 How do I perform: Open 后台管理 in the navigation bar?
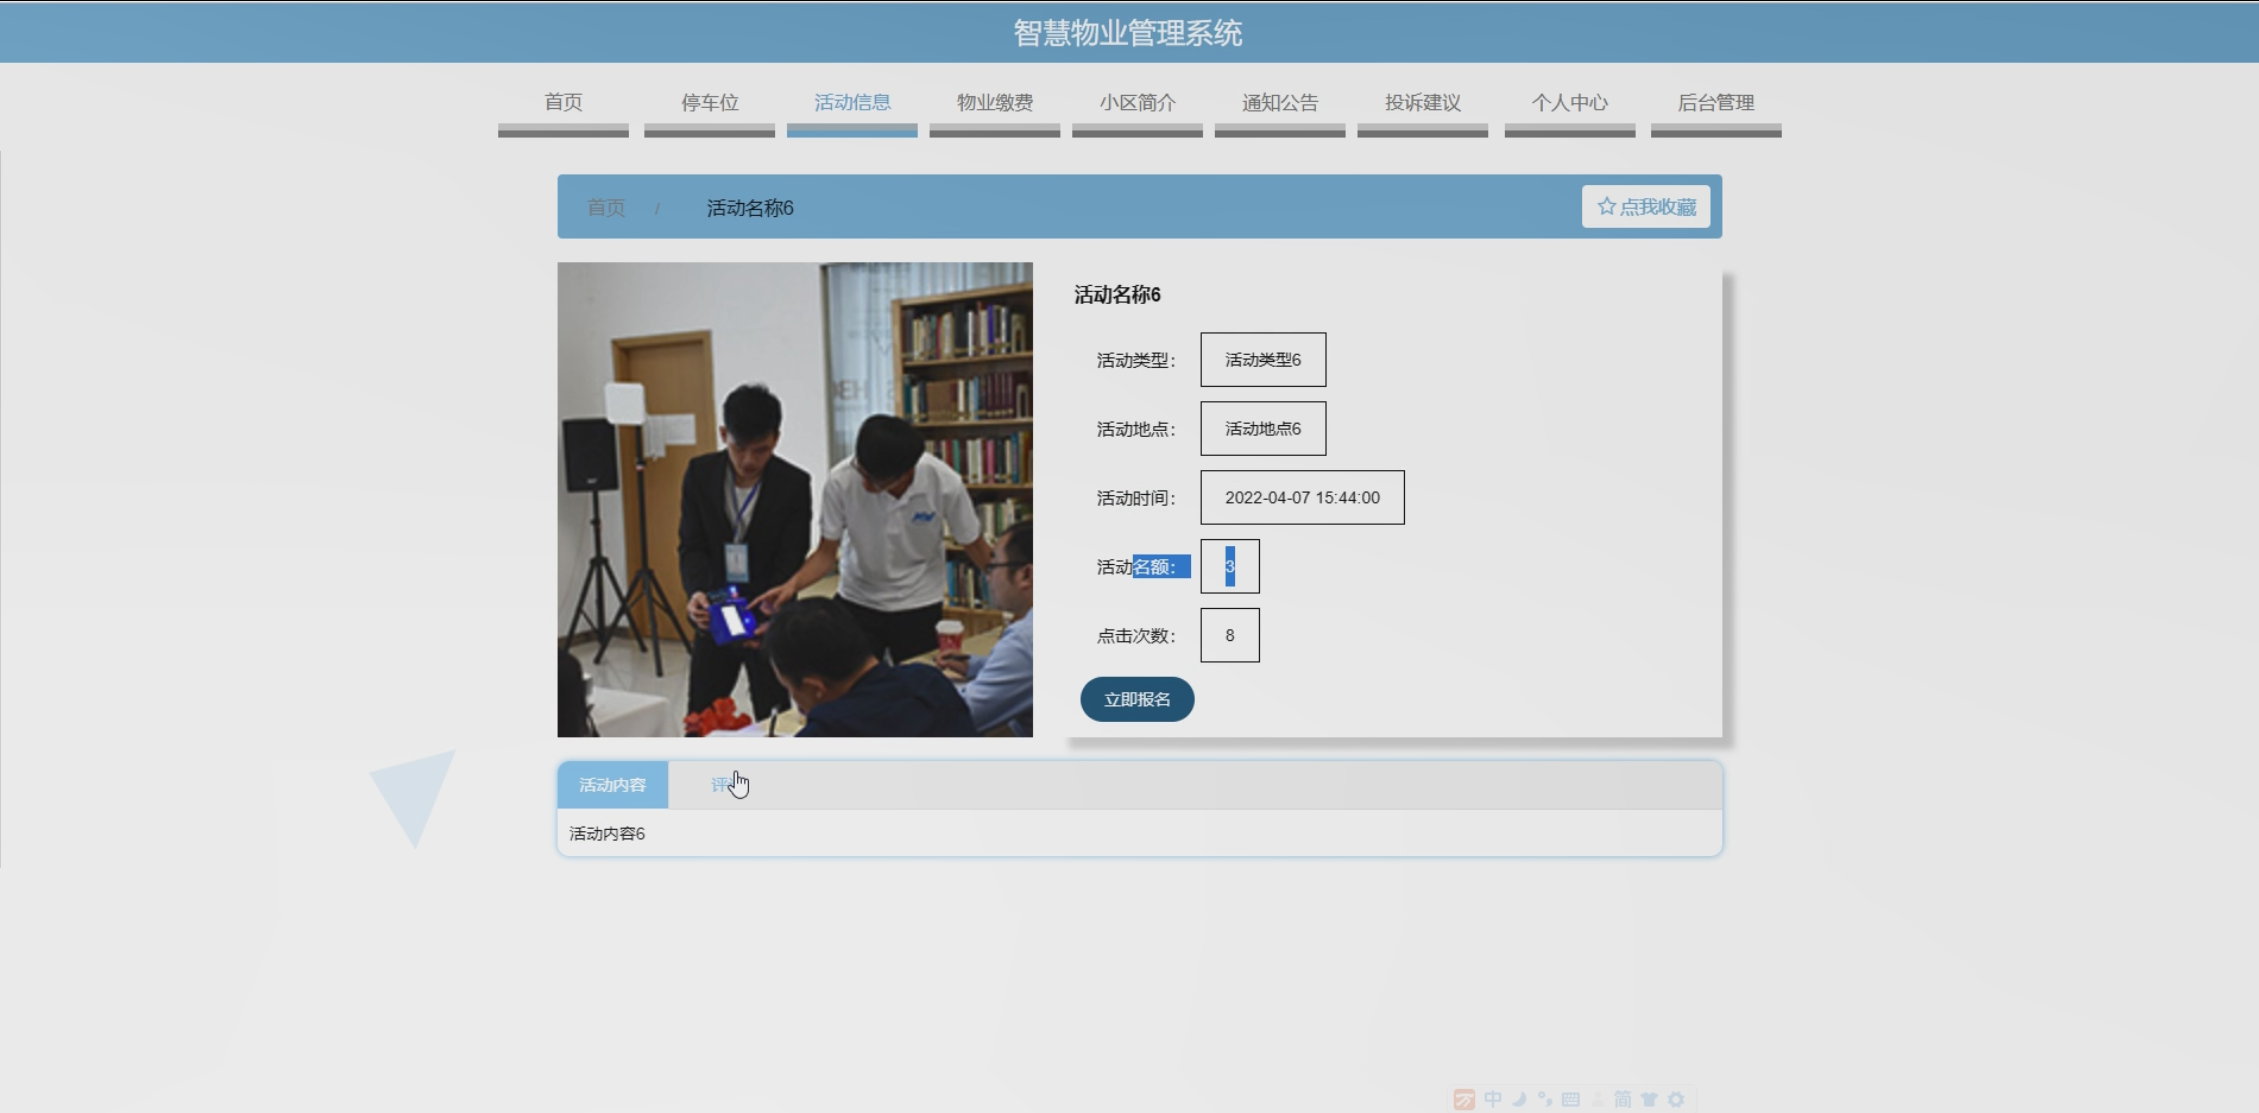[x=1715, y=103]
